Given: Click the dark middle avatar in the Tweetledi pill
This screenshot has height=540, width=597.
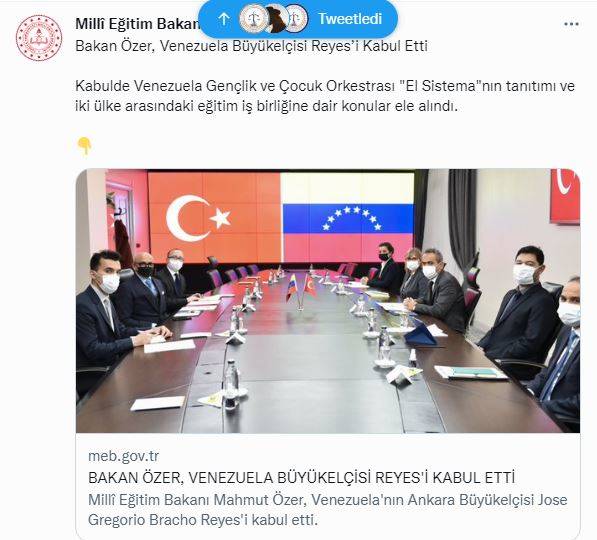Looking at the screenshot, I should (x=276, y=19).
